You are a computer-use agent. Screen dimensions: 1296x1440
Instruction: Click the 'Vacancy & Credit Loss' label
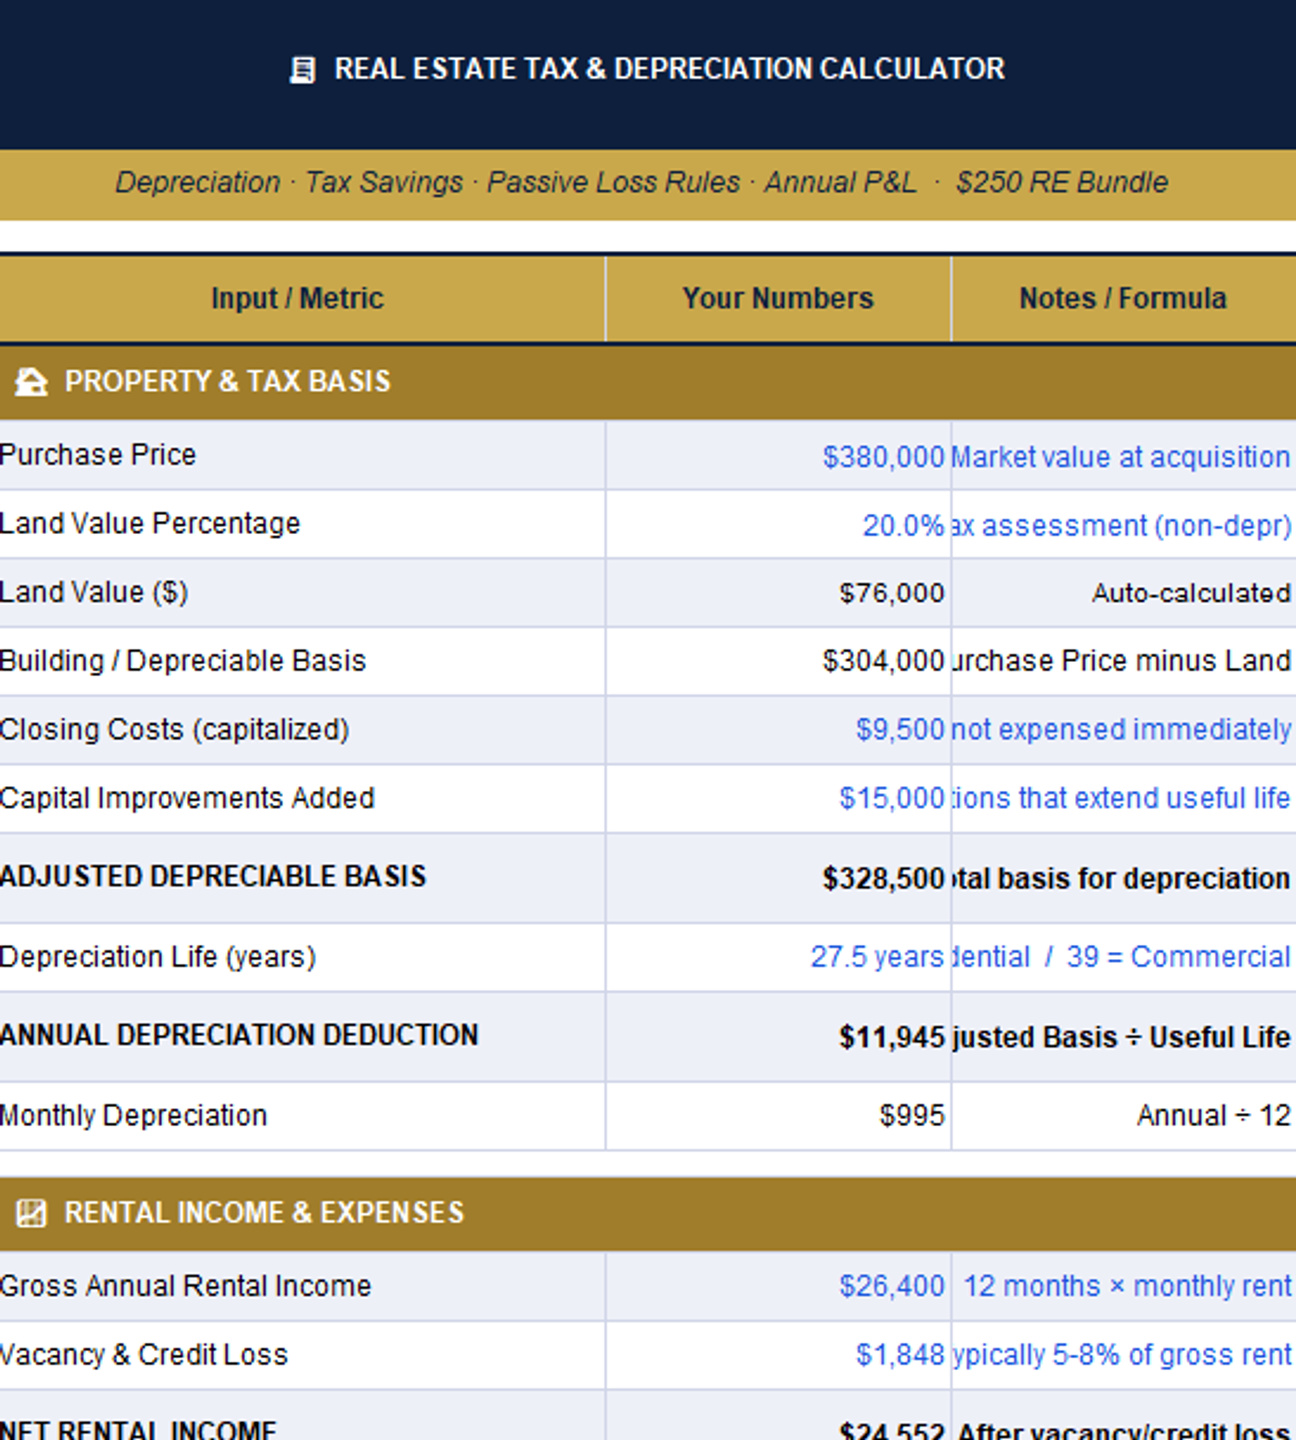coord(144,1355)
